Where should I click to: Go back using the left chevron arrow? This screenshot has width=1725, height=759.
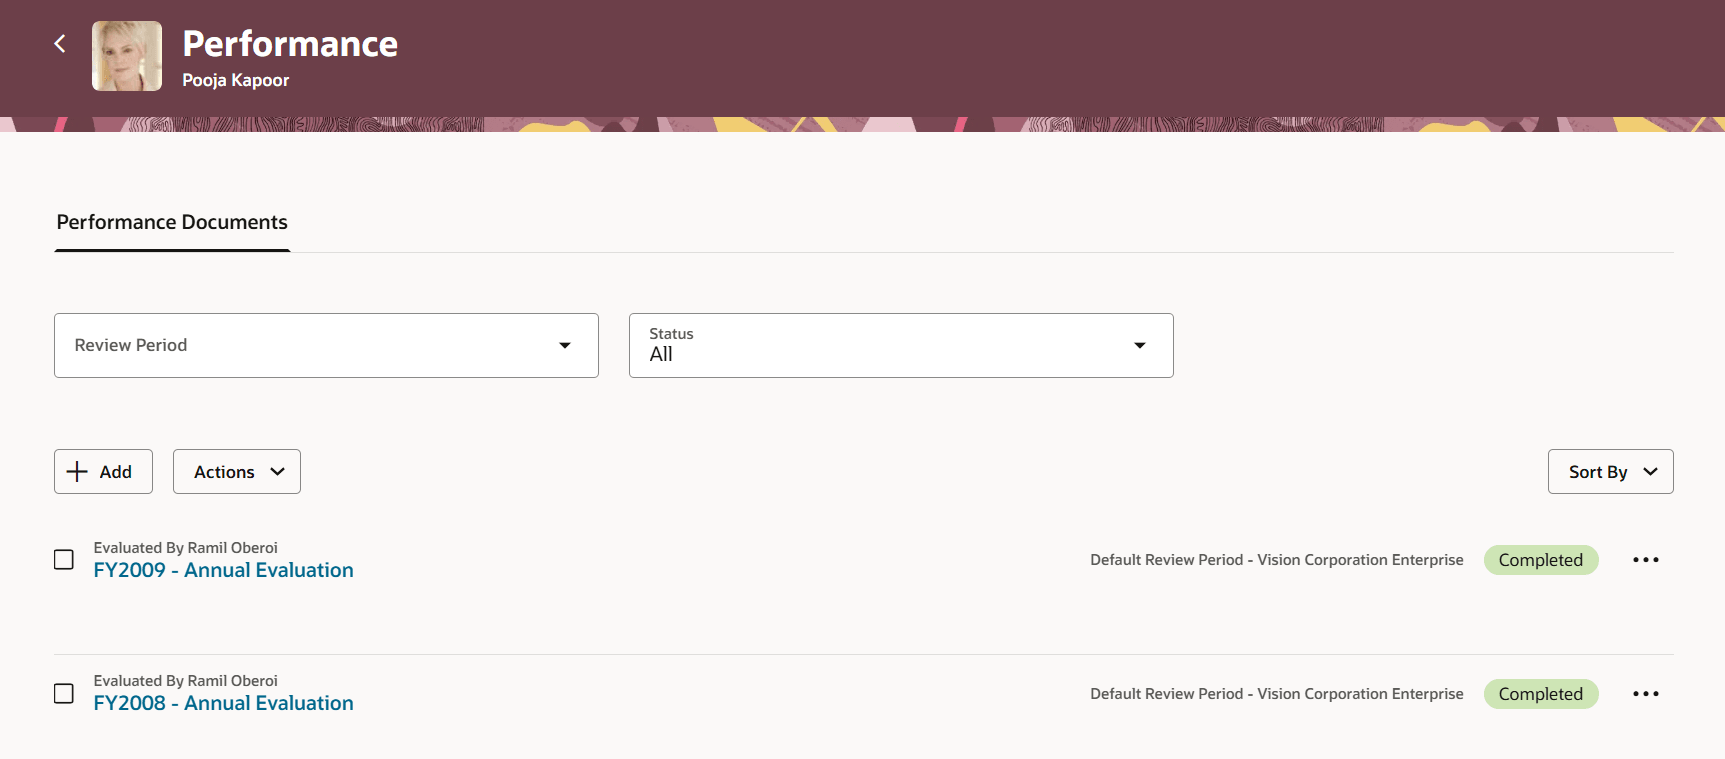coord(60,44)
